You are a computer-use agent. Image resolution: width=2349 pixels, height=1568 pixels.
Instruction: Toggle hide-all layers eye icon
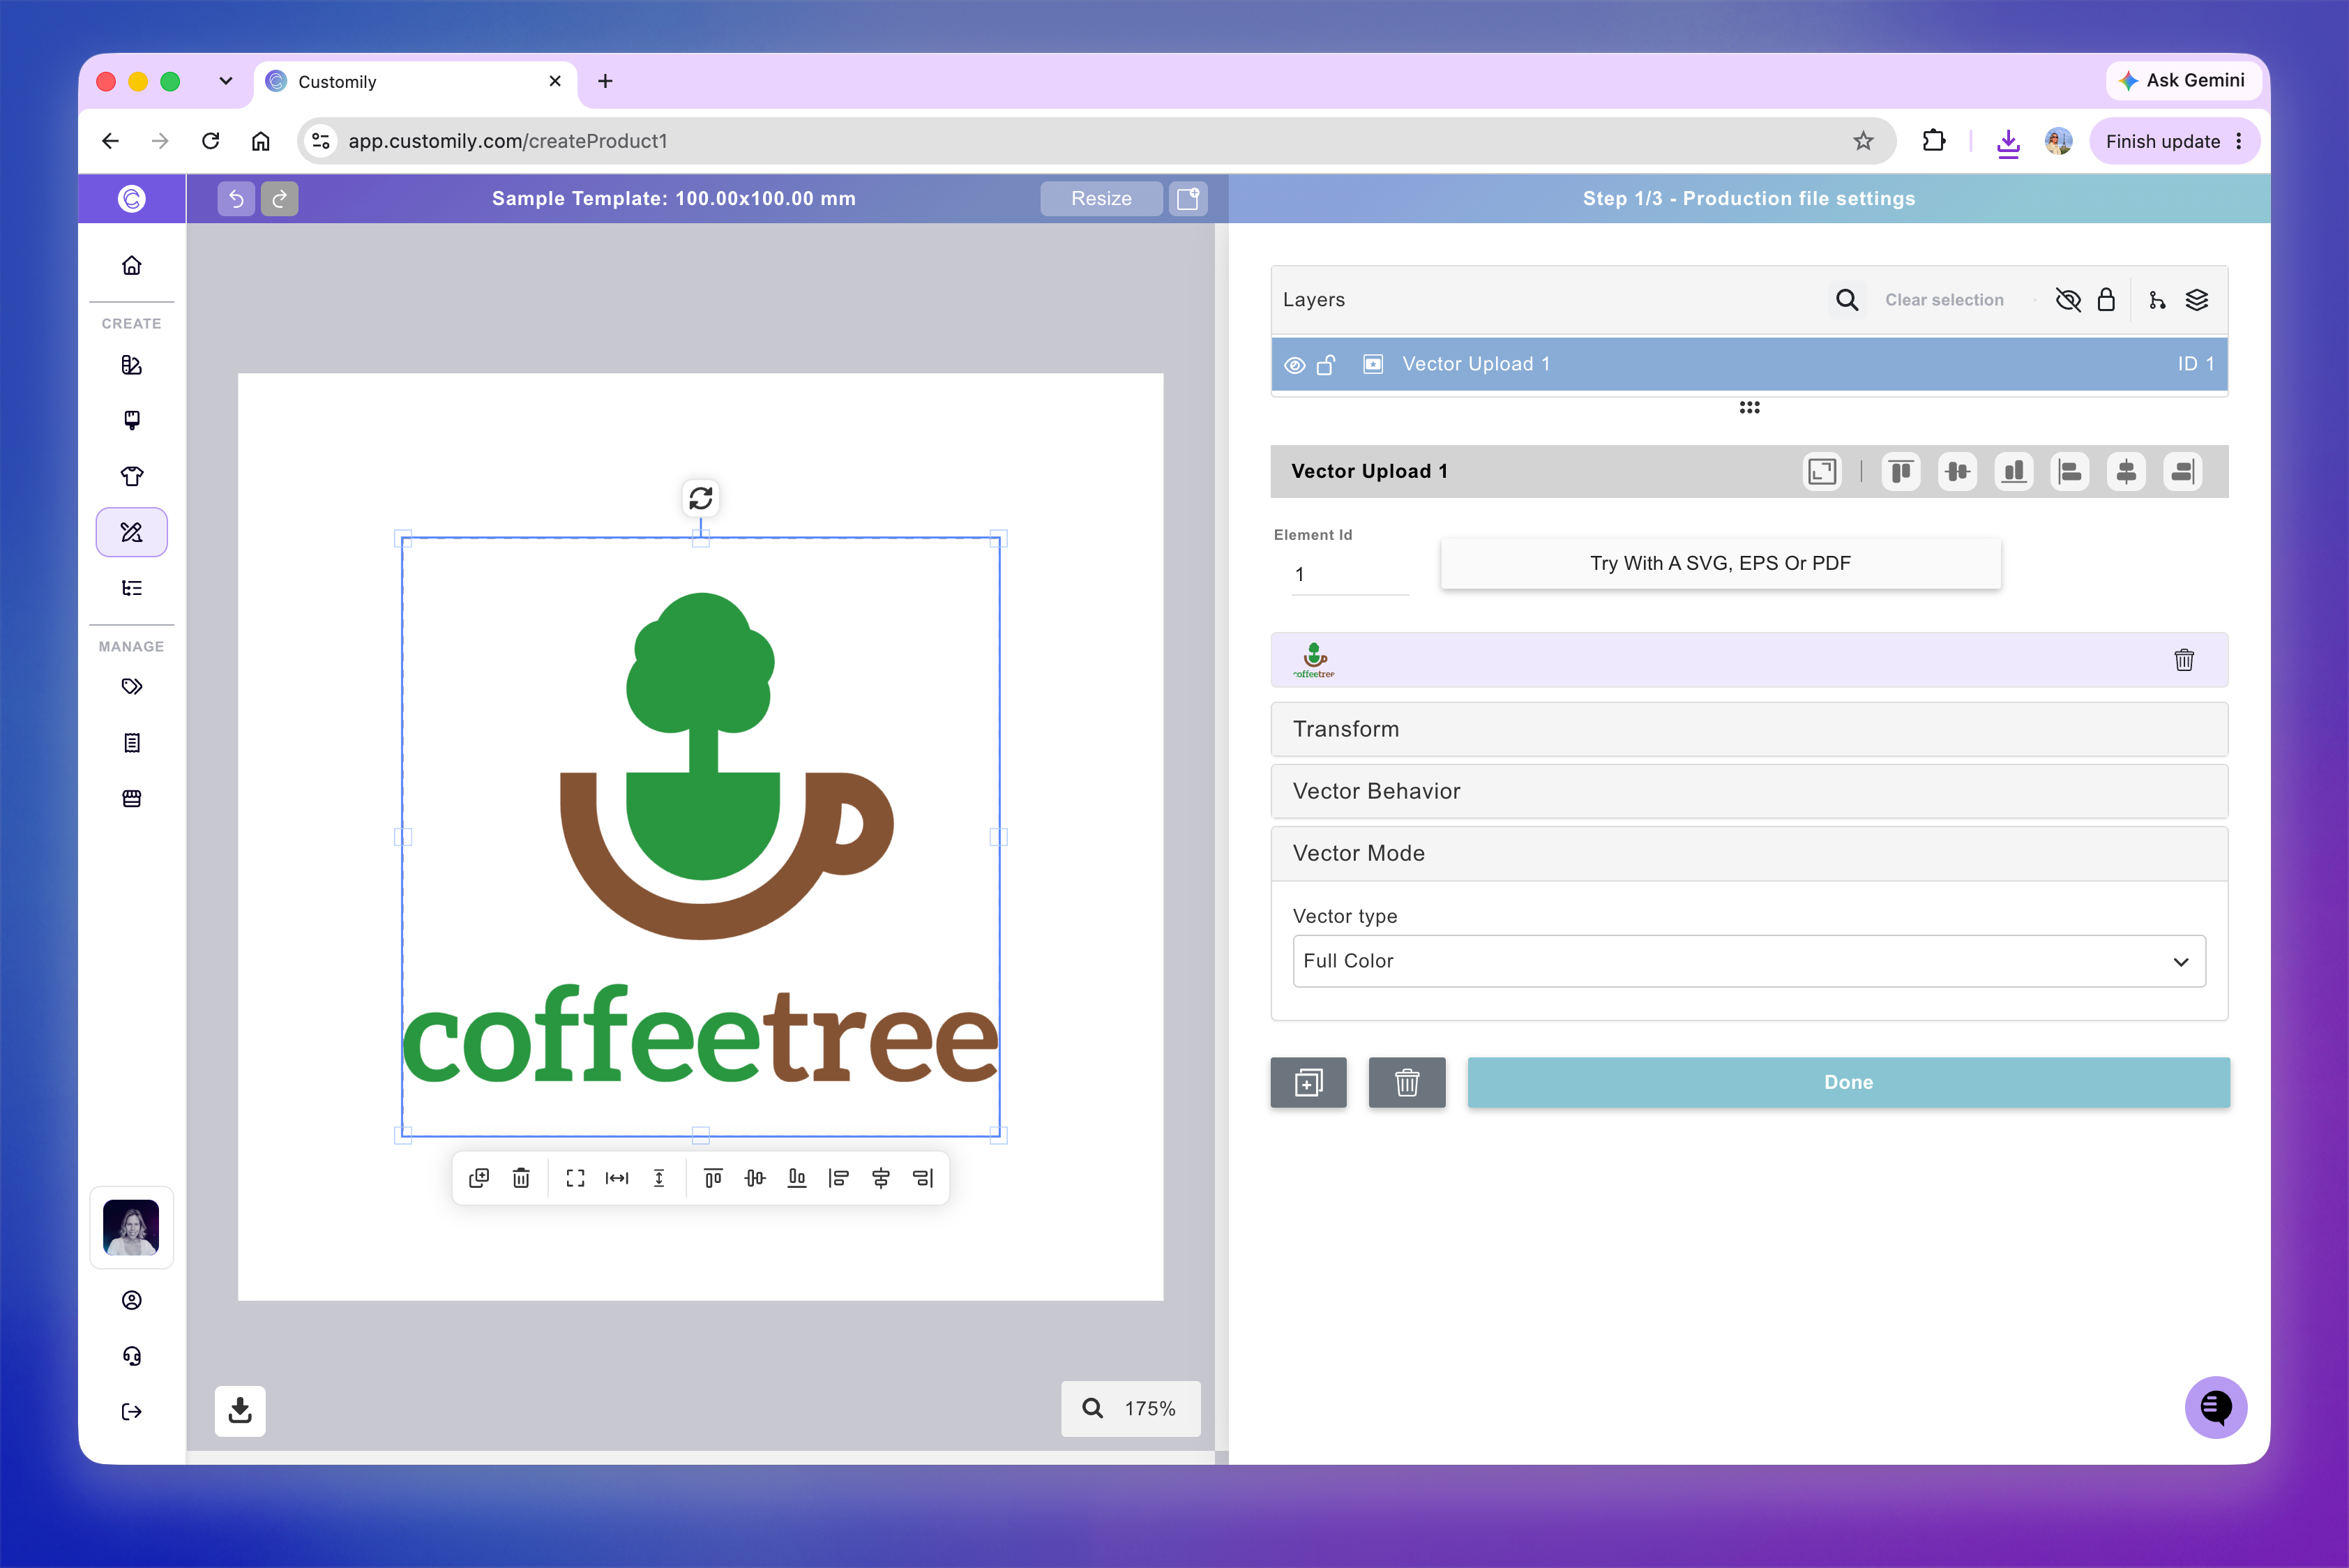coord(2068,300)
